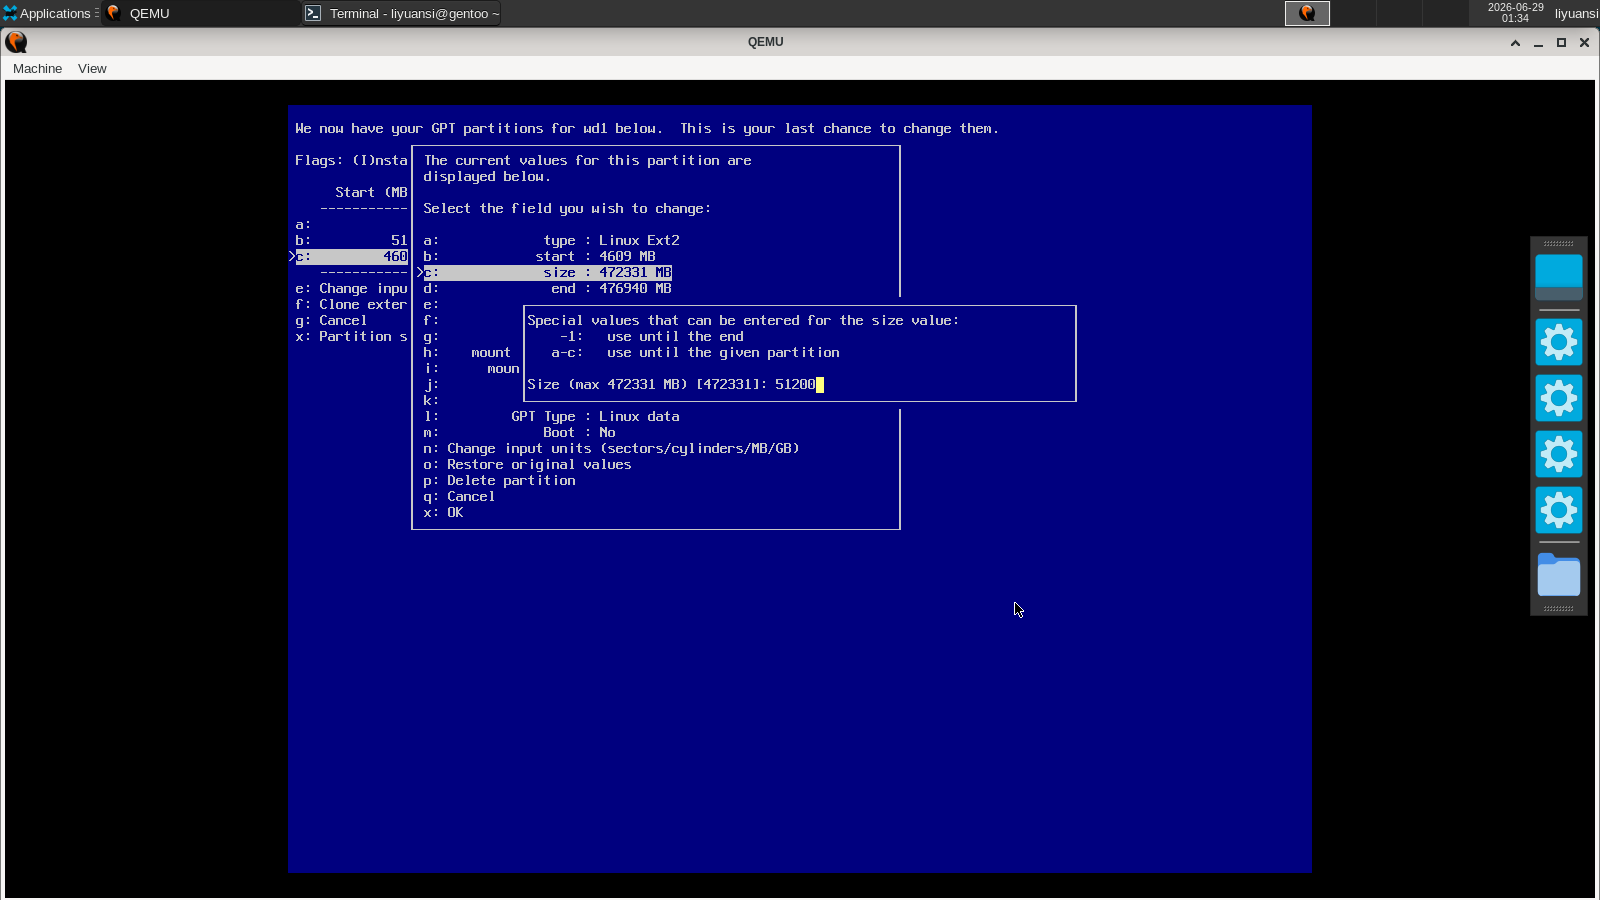Open the Applications menu in the top panel
Screen dimensions: 1600x900
click(x=49, y=13)
